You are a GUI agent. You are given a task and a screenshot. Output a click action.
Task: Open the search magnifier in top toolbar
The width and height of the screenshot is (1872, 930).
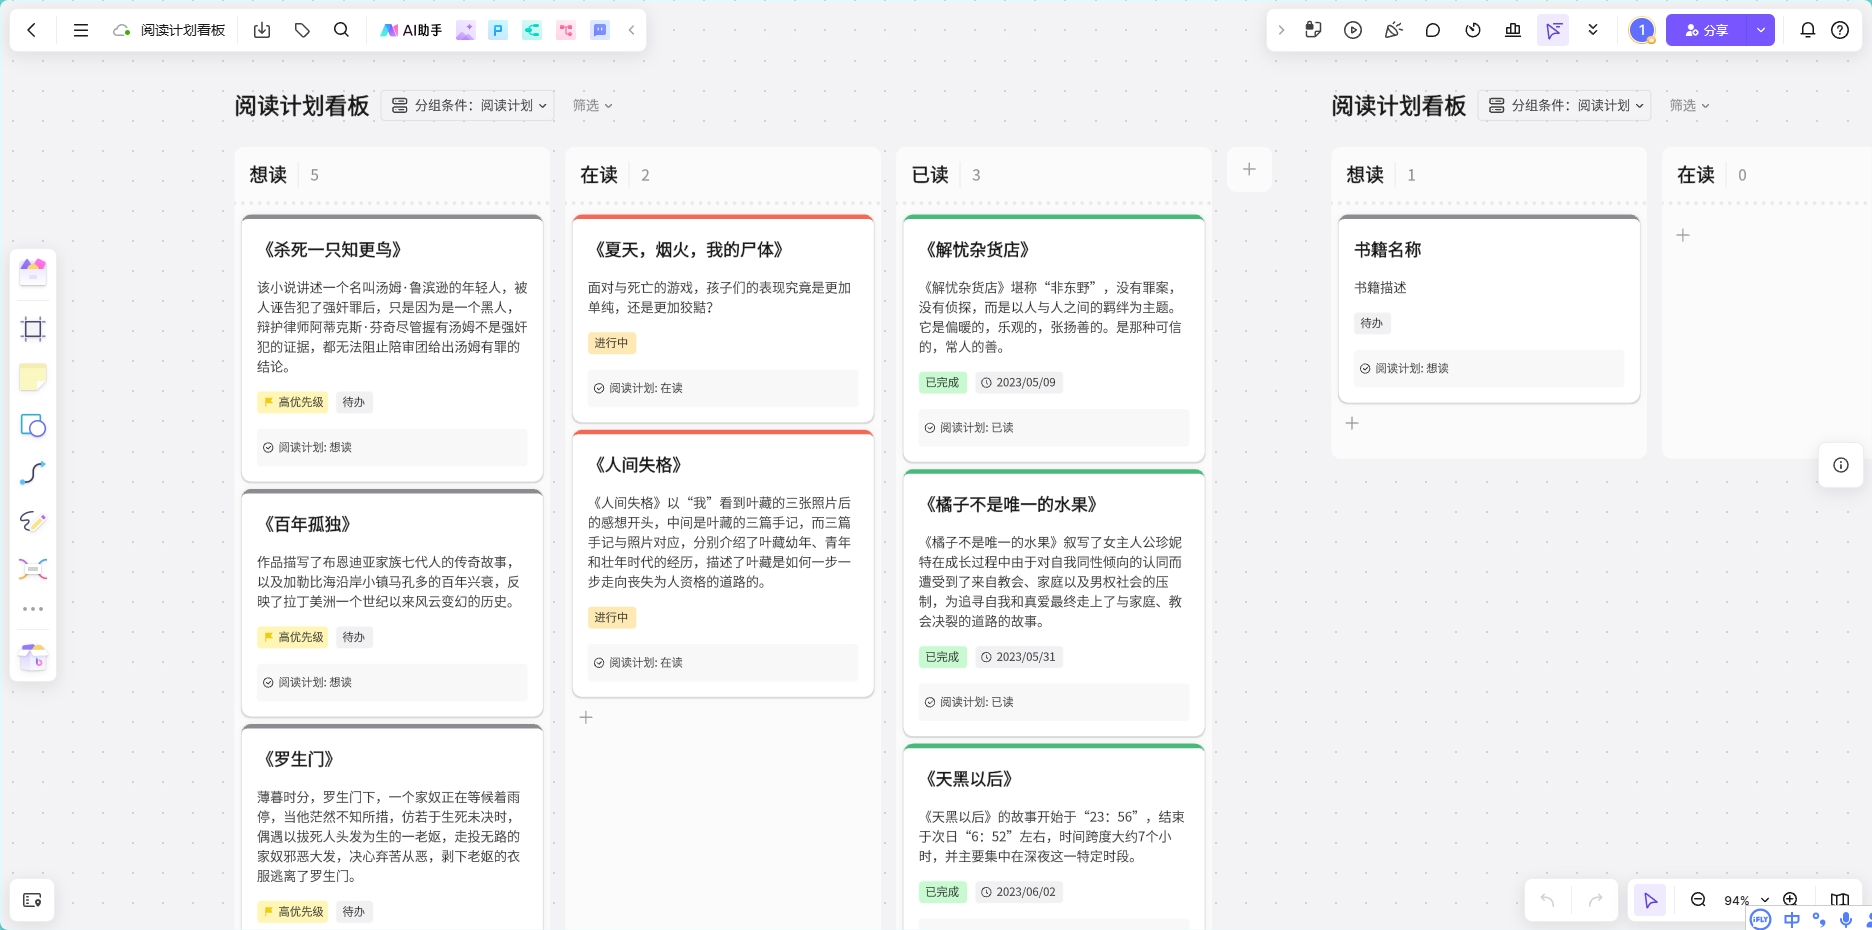[x=342, y=30]
